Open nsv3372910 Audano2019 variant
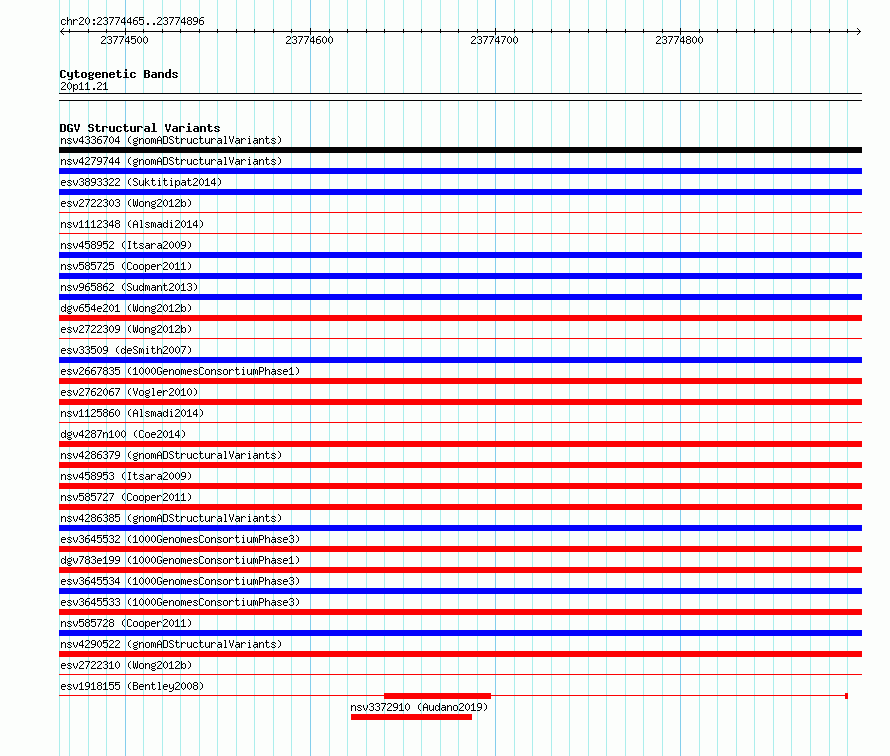 [419, 707]
